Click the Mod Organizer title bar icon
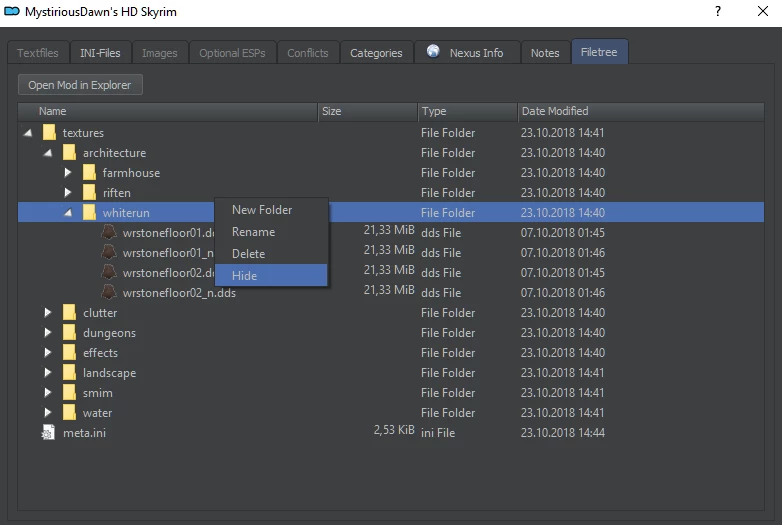Viewport: 782px width, 525px height. point(12,11)
